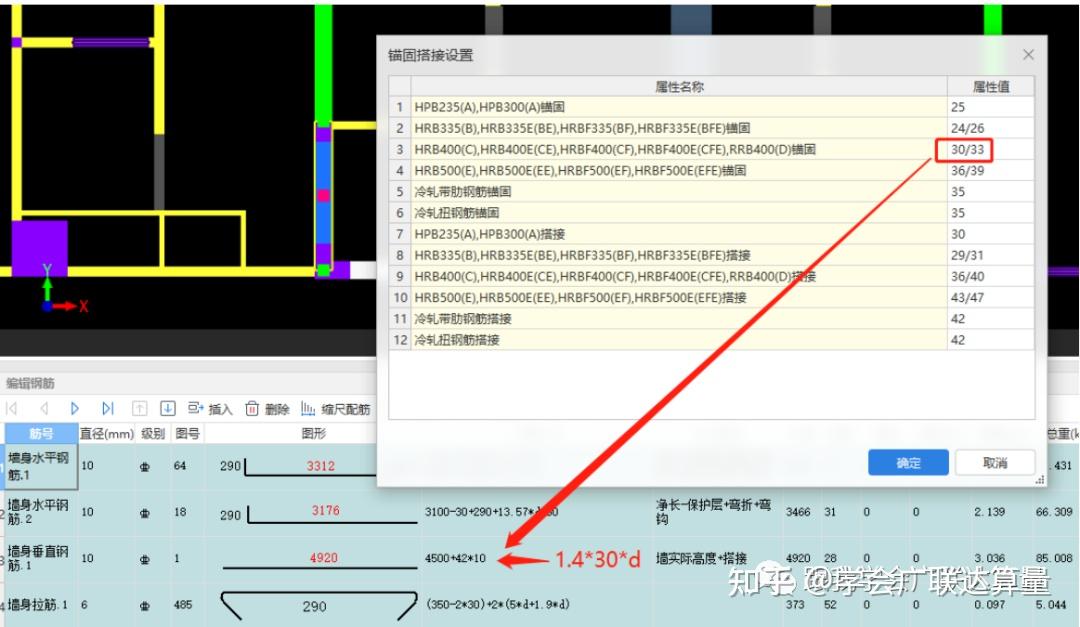
Task: Click the 图号 column header
Action: pos(187,433)
